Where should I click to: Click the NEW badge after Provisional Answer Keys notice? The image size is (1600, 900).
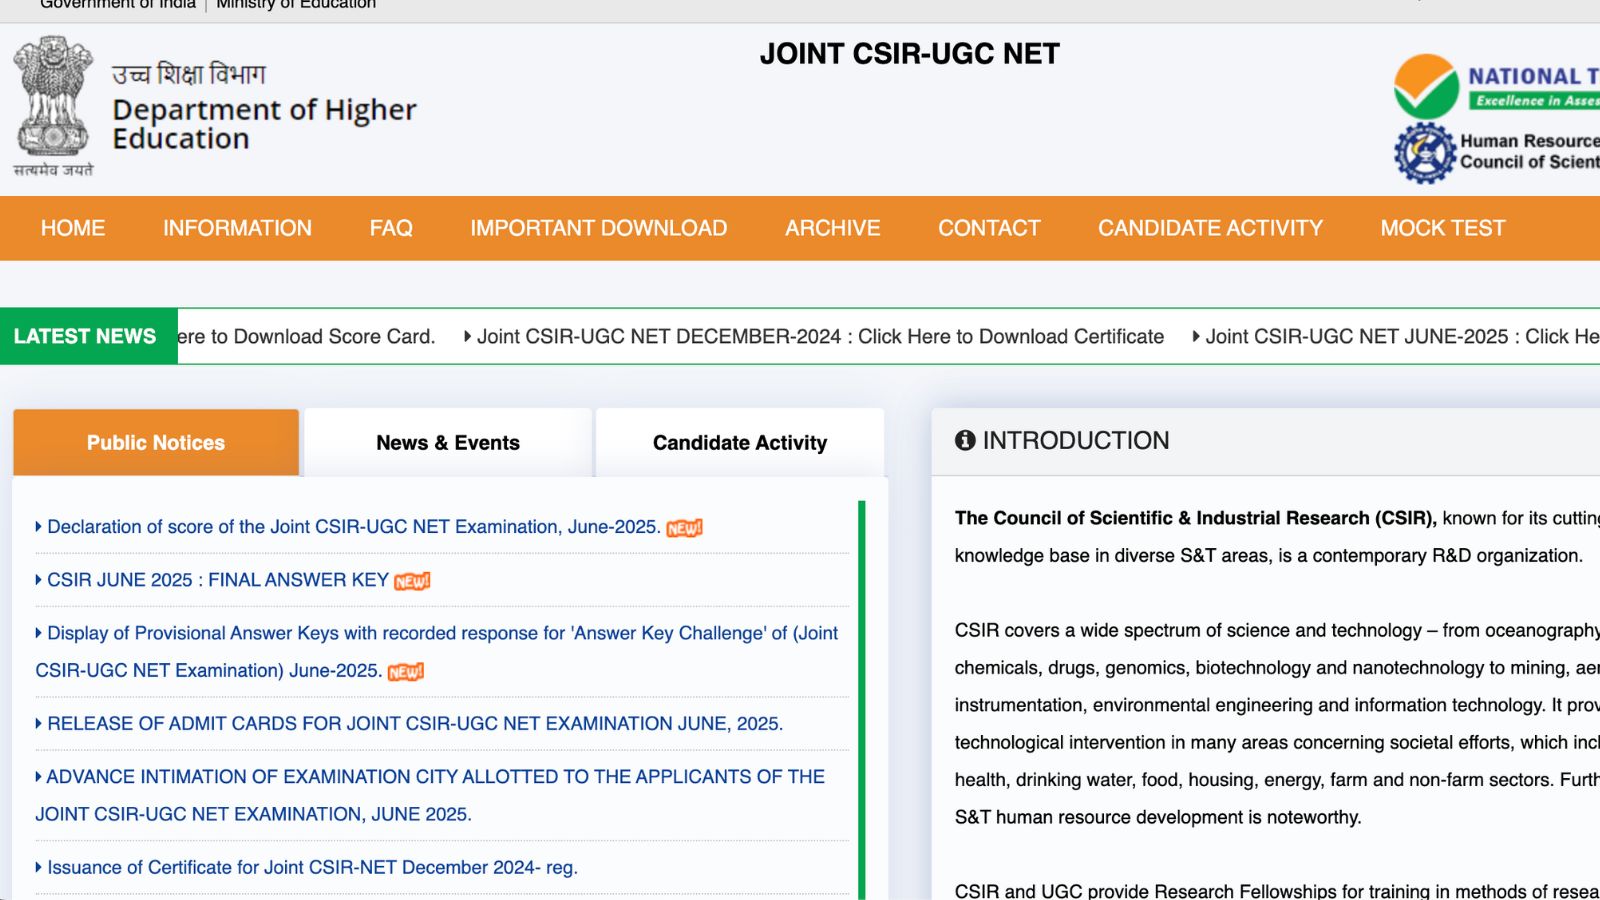[406, 672]
